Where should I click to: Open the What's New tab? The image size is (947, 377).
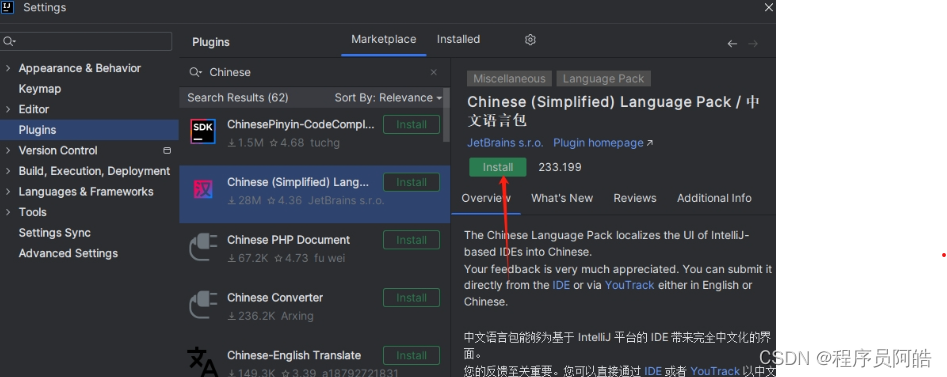562,198
